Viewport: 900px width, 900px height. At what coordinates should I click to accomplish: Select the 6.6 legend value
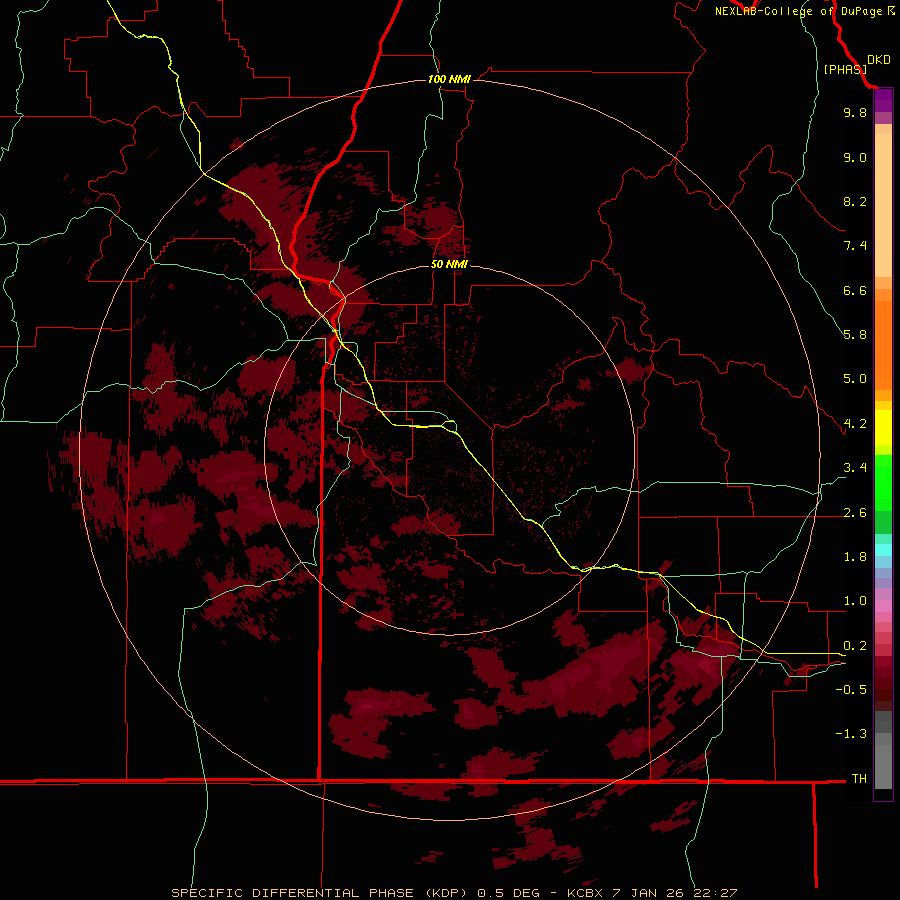click(855, 290)
